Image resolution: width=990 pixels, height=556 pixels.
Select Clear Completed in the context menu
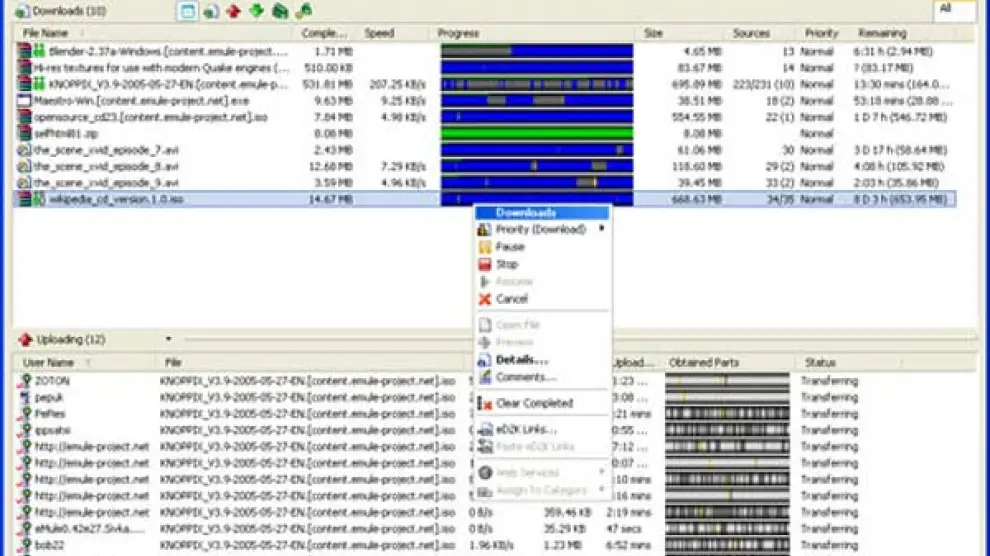click(x=534, y=404)
